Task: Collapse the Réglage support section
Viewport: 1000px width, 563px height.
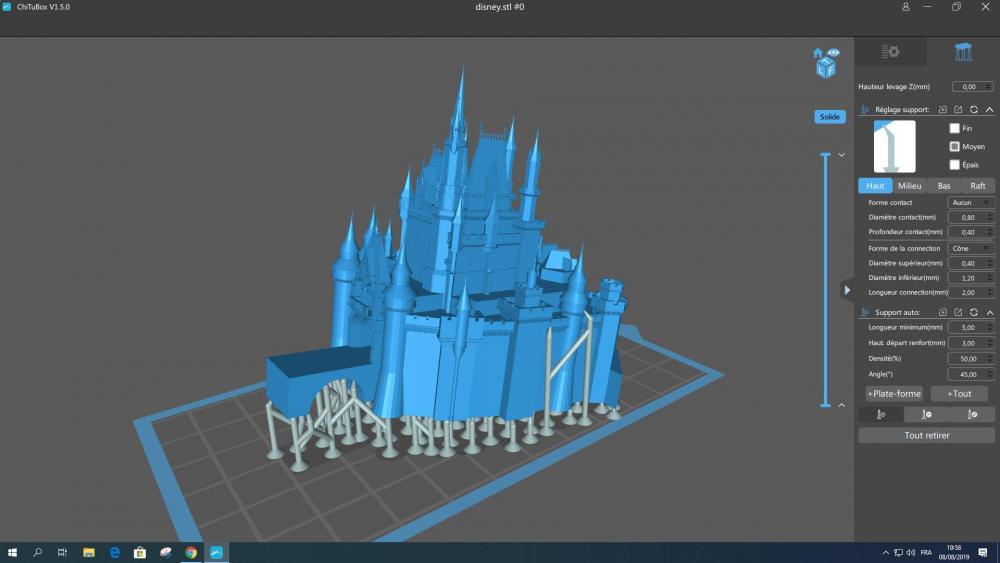Action: 989,110
